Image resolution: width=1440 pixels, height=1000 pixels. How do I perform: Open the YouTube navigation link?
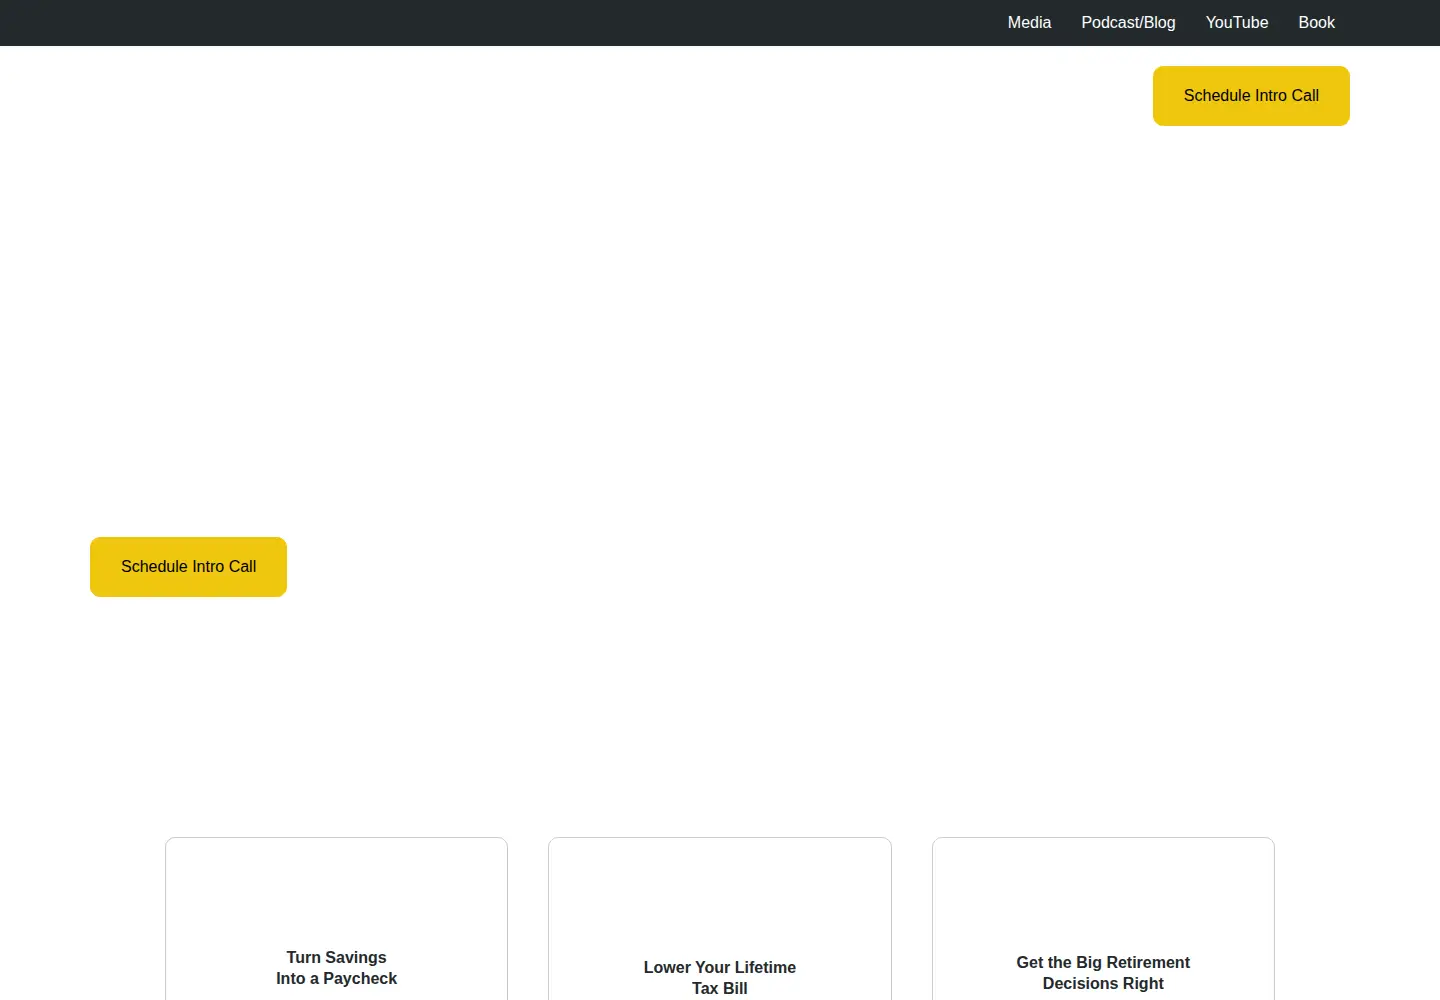point(1237,23)
